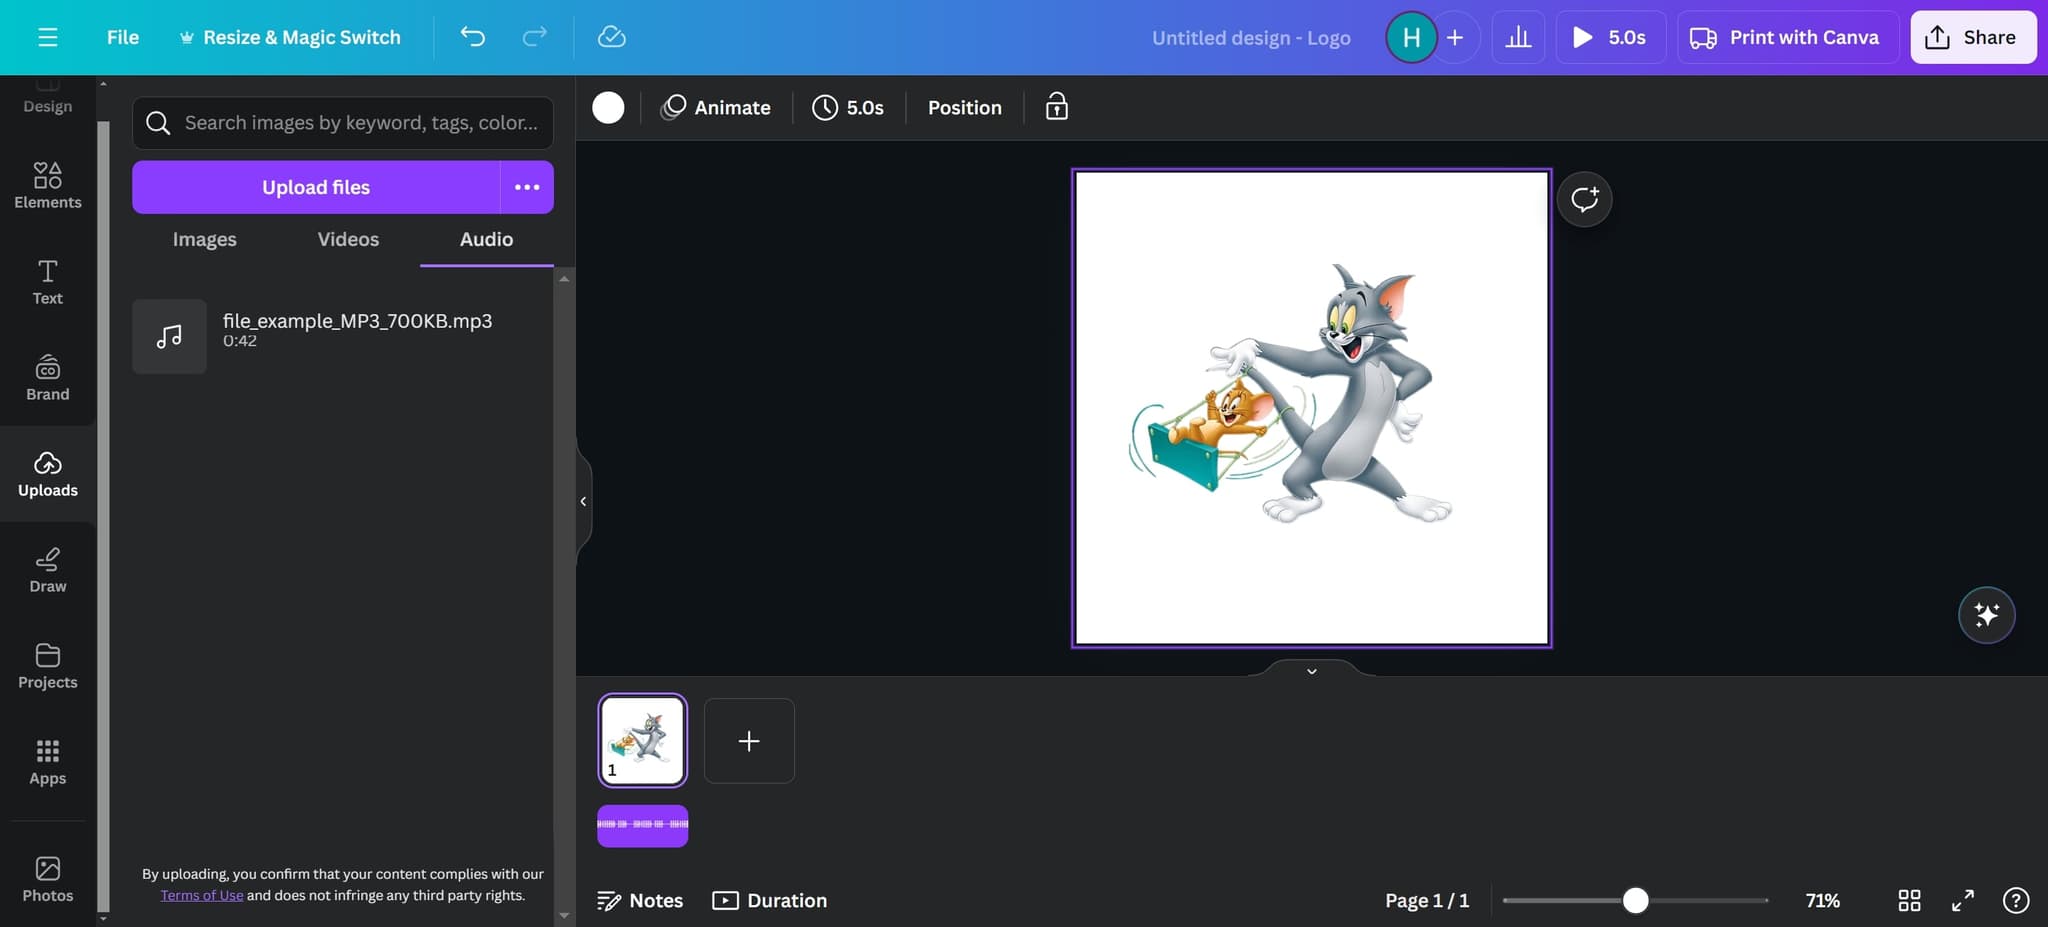This screenshot has width=2048, height=927.
Task: Open the Text tool panel
Action: 47,282
